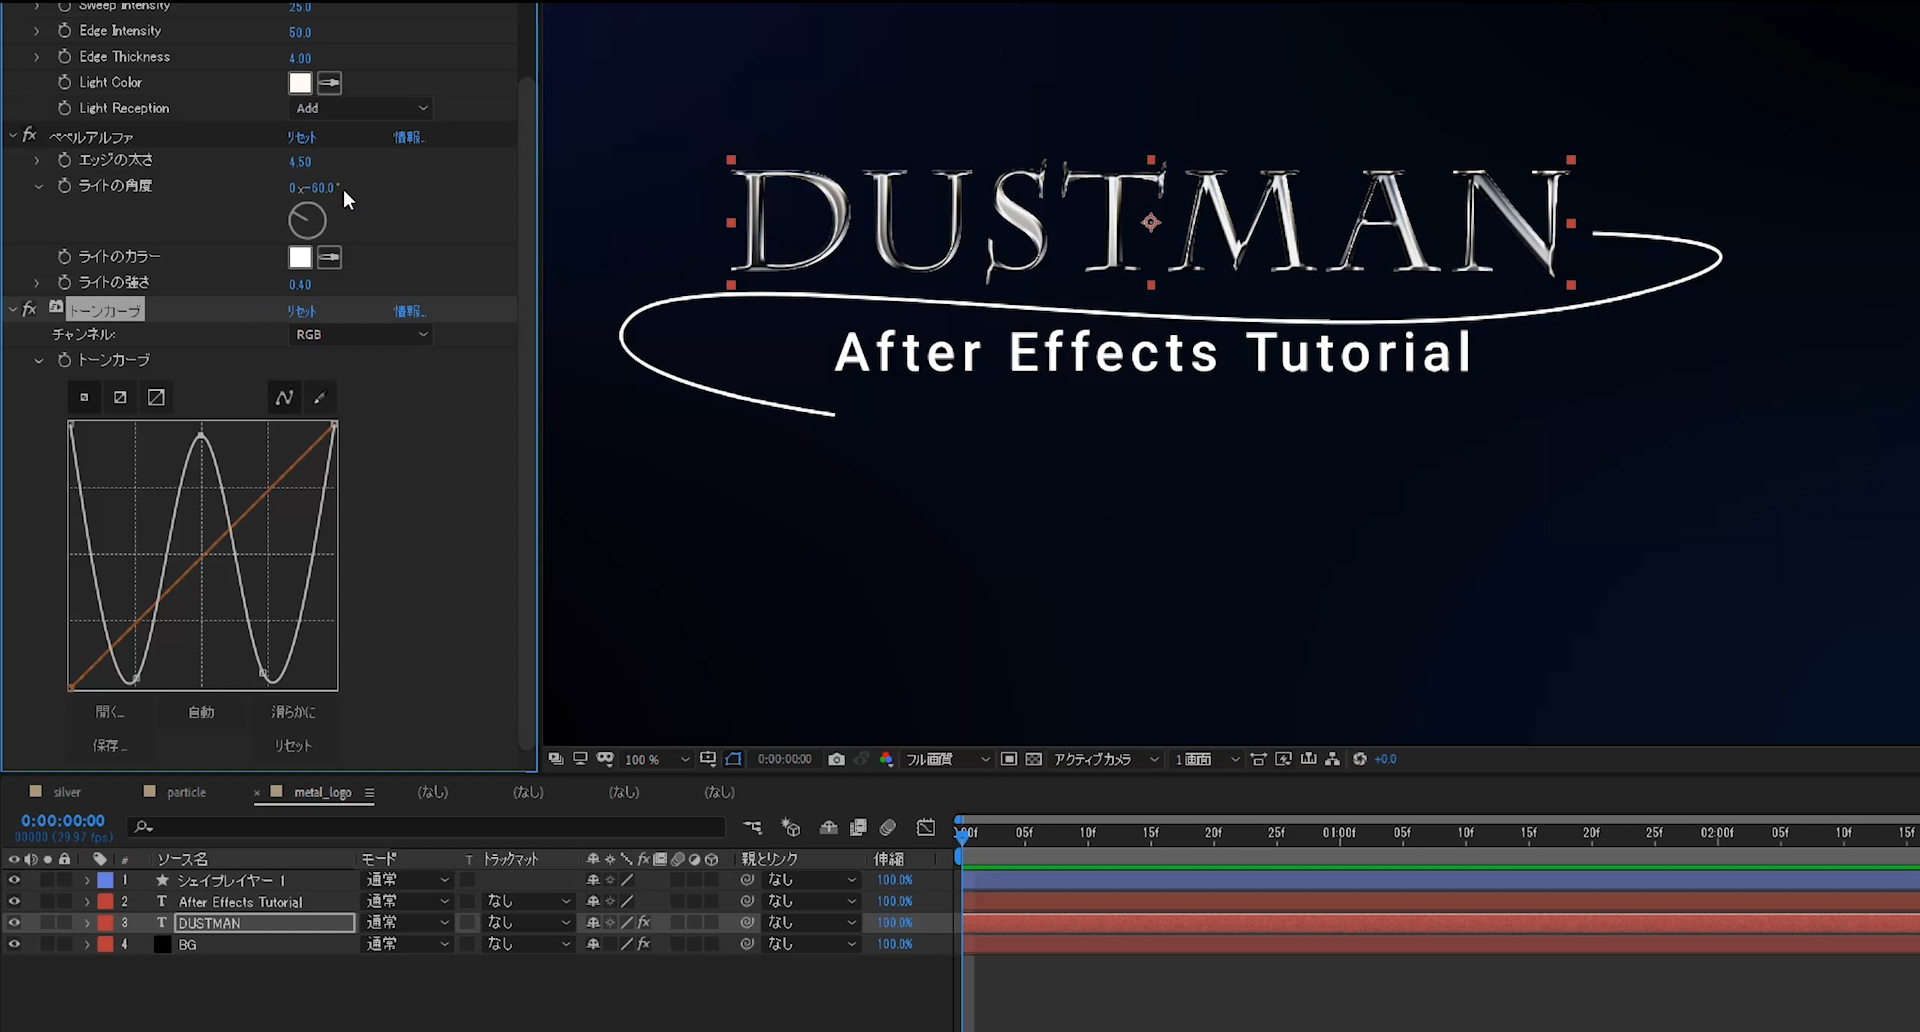The image size is (1920, 1032).
Task: Click the reset exposure icon in viewer
Action: coord(1360,759)
